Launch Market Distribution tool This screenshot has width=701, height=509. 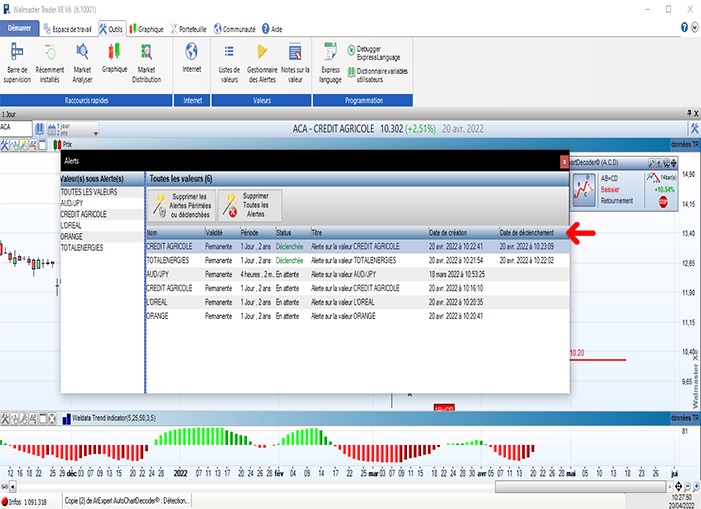tap(147, 63)
